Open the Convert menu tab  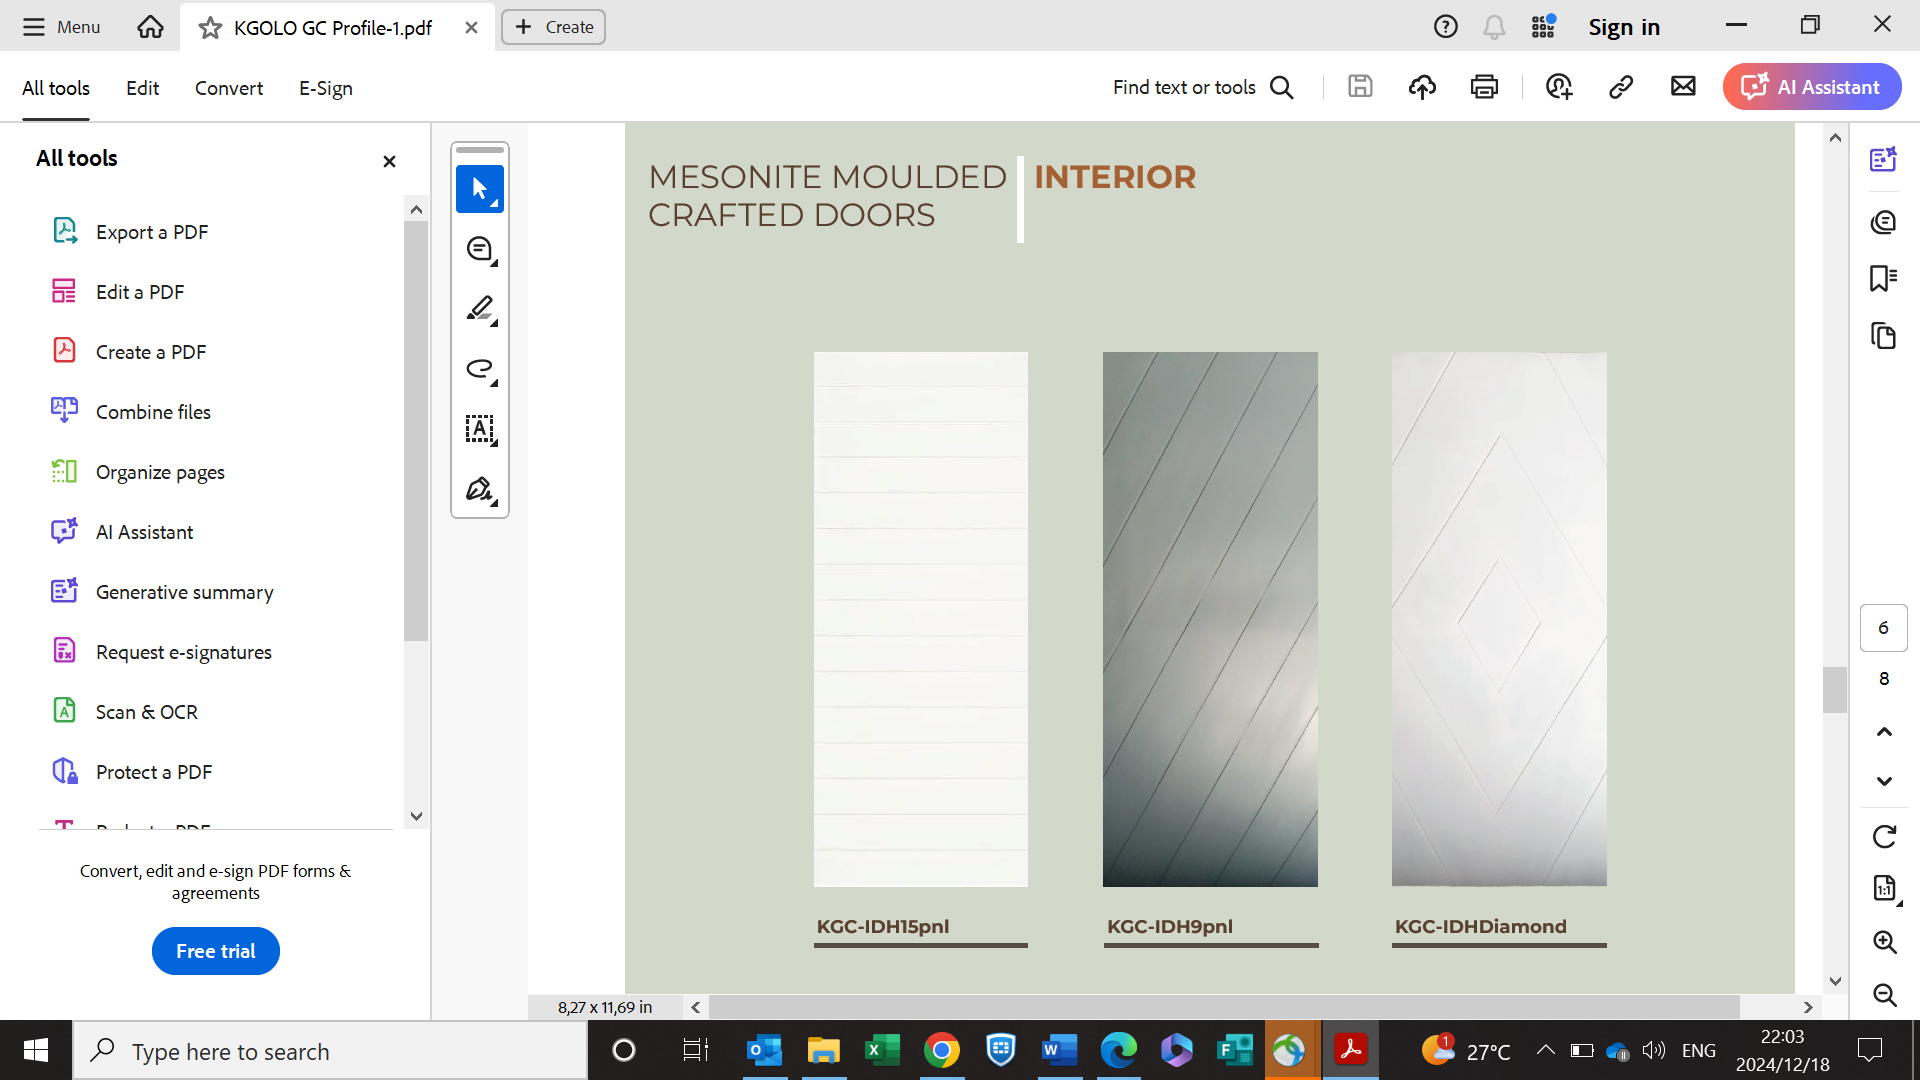click(228, 88)
